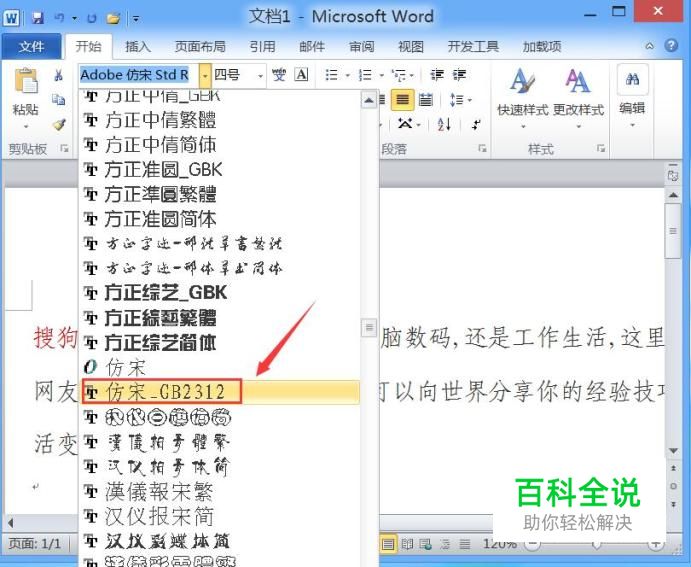Open the 快速样式 gallery
Viewport: 691px width, 567px height.
(523, 98)
